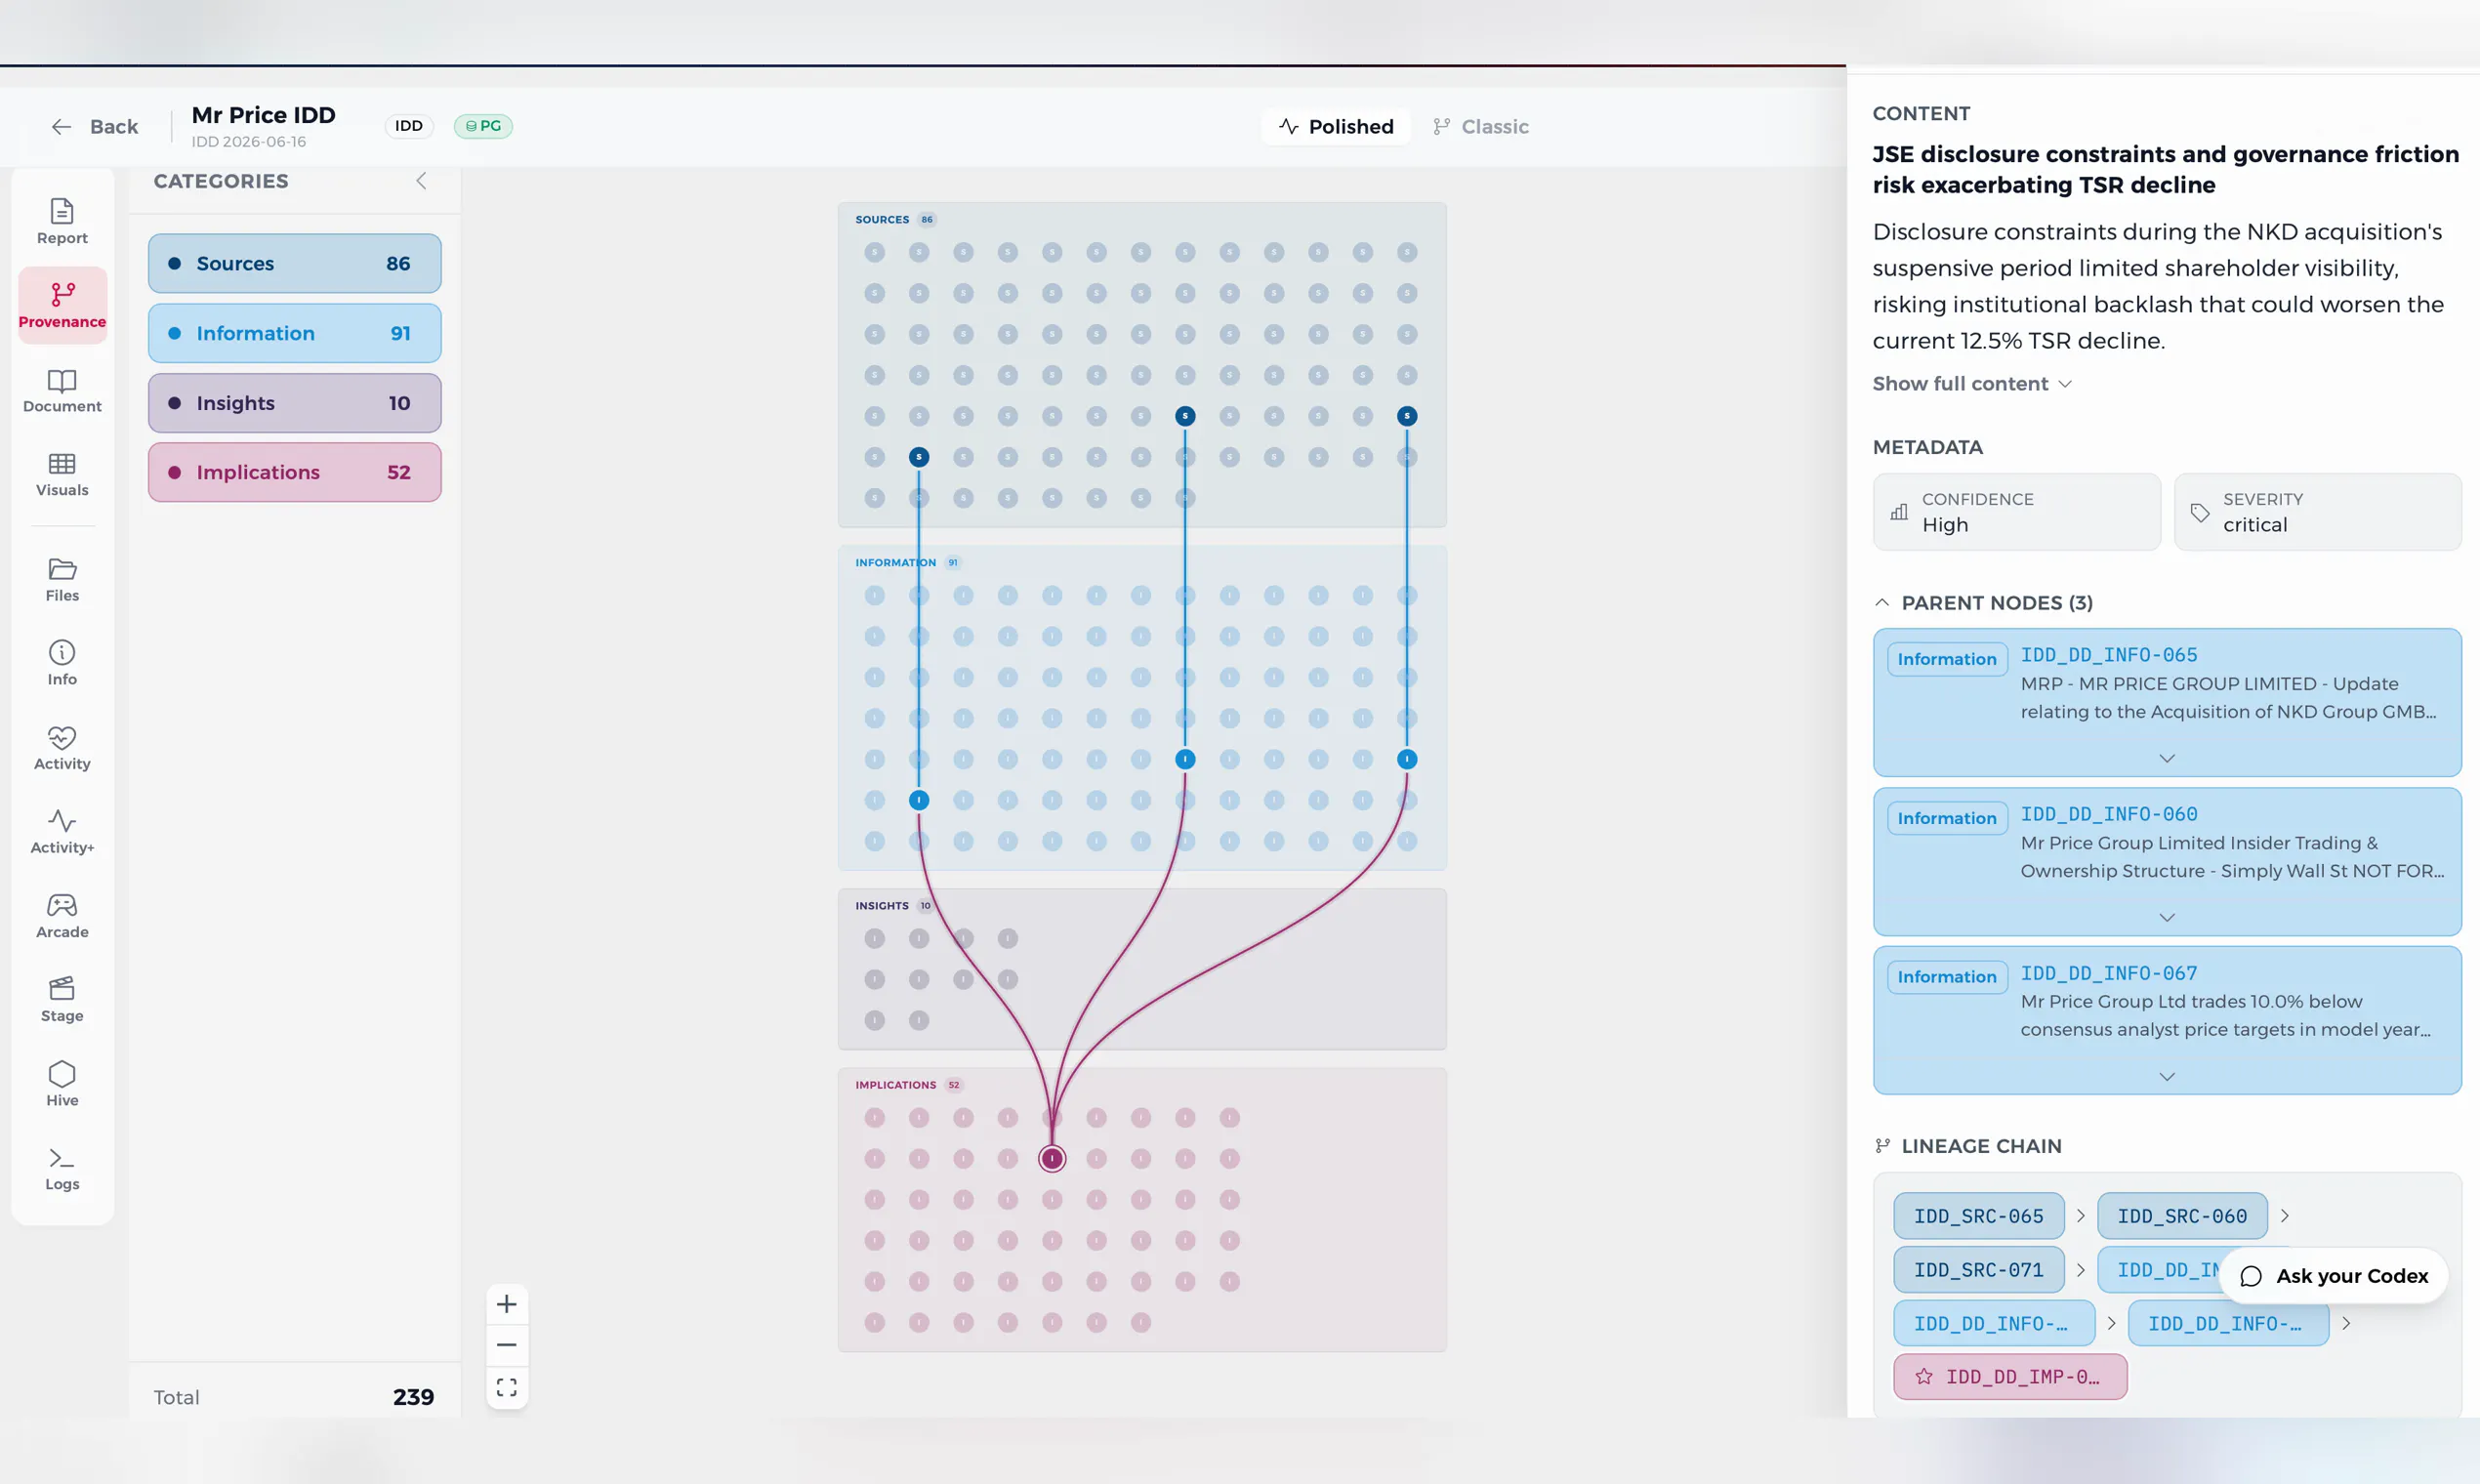The width and height of the screenshot is (2480, 1484).
Task: Click the Severity critical metadata card
Action: click(2317, 512)
